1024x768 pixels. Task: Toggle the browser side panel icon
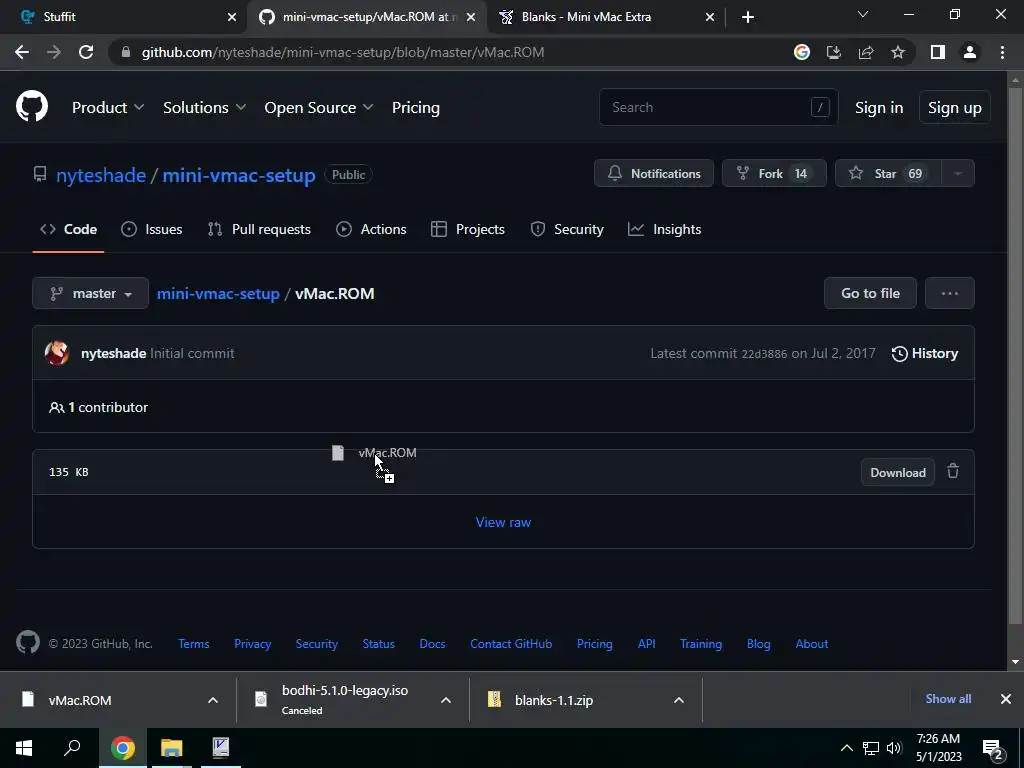click(x=938, y=52)
